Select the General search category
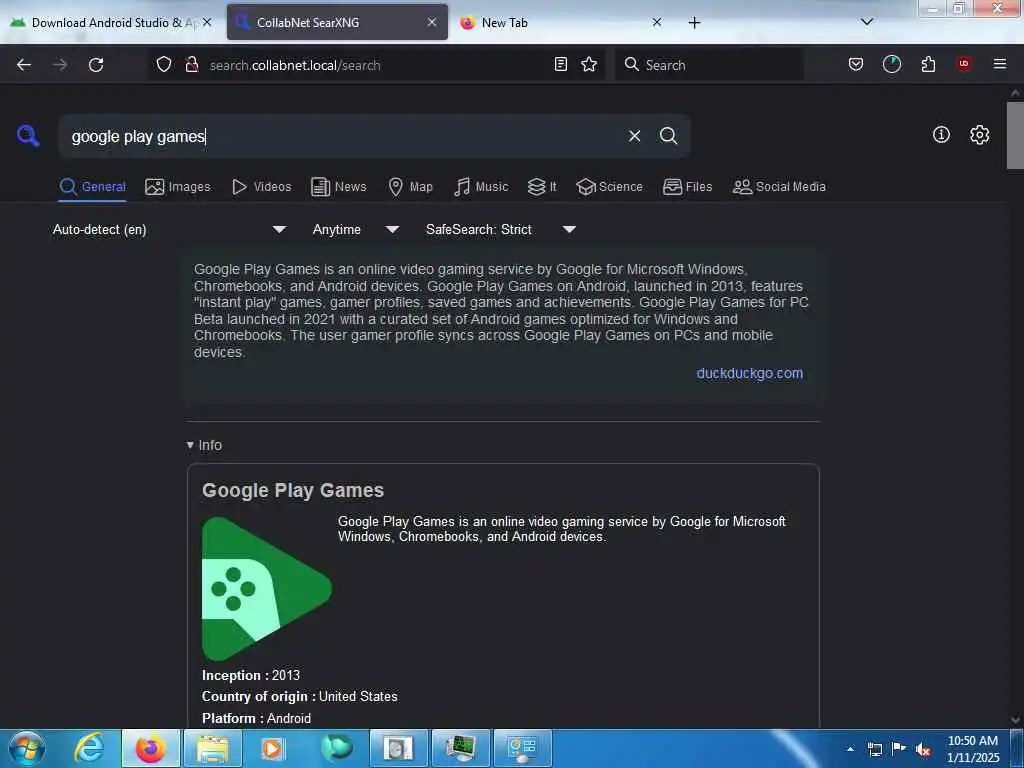Viewport: 1024px width, 768px height. click(92, 187)
